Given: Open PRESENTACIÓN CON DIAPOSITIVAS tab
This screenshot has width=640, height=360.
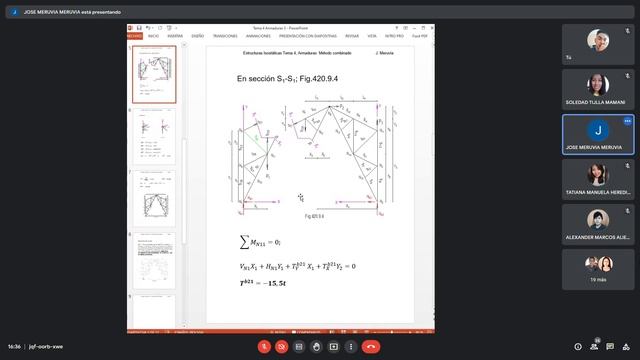Looking at the screenshot, I should click(308, 36).
